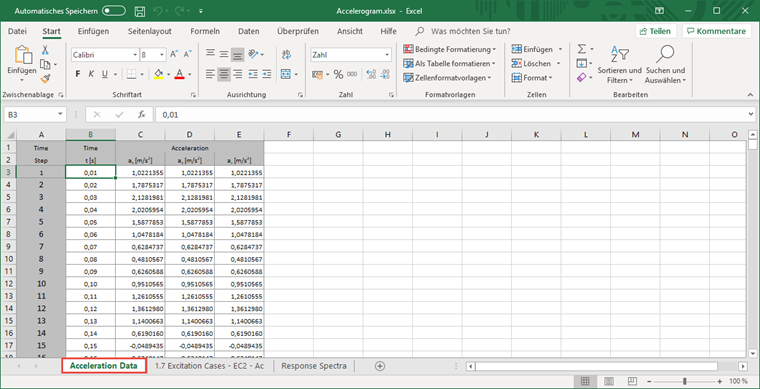Cut the selection with the scissors icon

coord(45,50)
